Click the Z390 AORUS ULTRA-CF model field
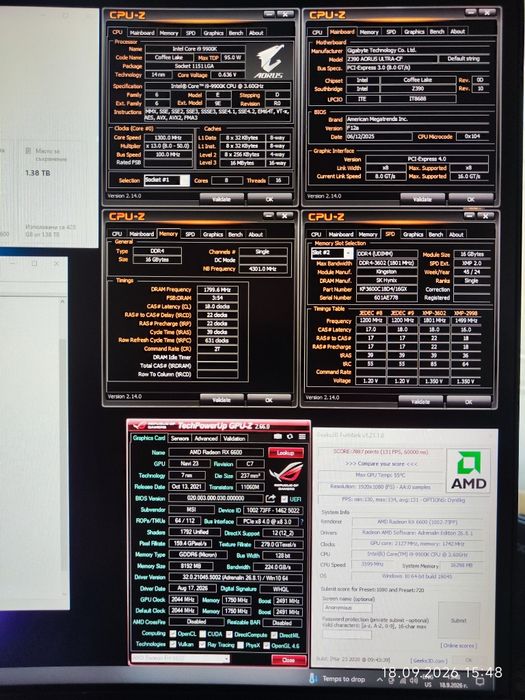This screenshot has height=700, width=525. pyautogui.click(x=392, y=59)
